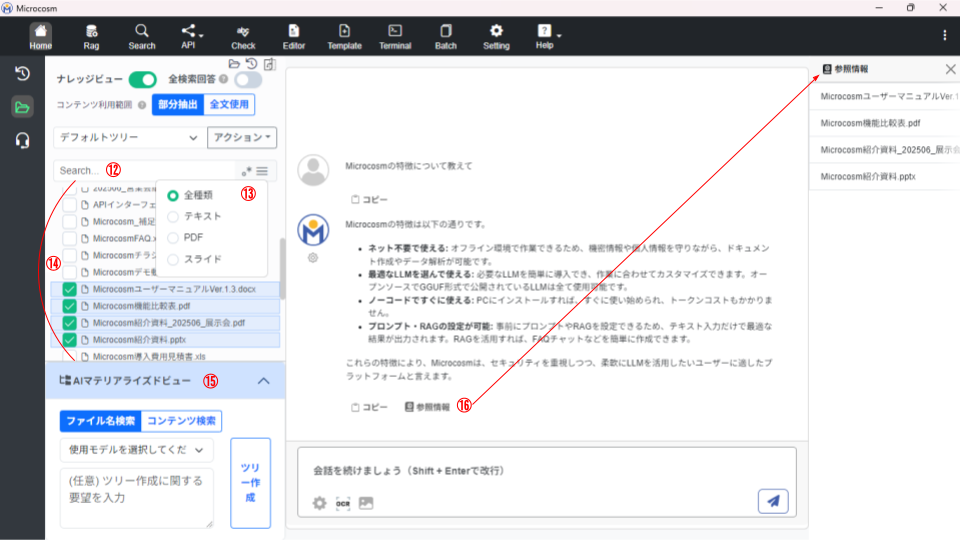Select the 全文使用 option
Image resolution: width=960 pixels, height=540 pixels.
pos(229,105)
